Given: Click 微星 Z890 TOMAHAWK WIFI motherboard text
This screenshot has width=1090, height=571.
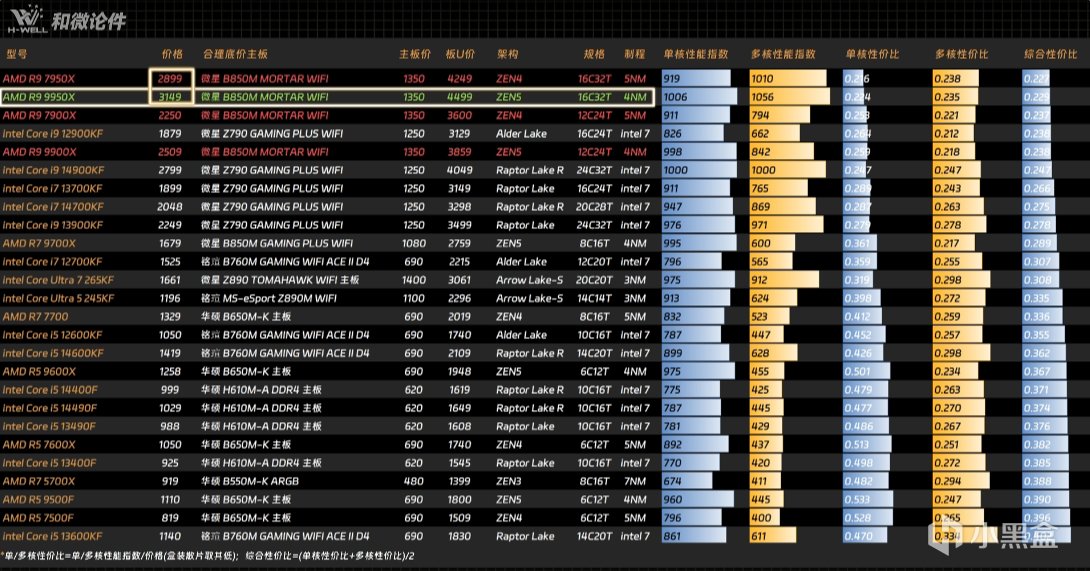Looking at the screenshot, I should [279, 280].
